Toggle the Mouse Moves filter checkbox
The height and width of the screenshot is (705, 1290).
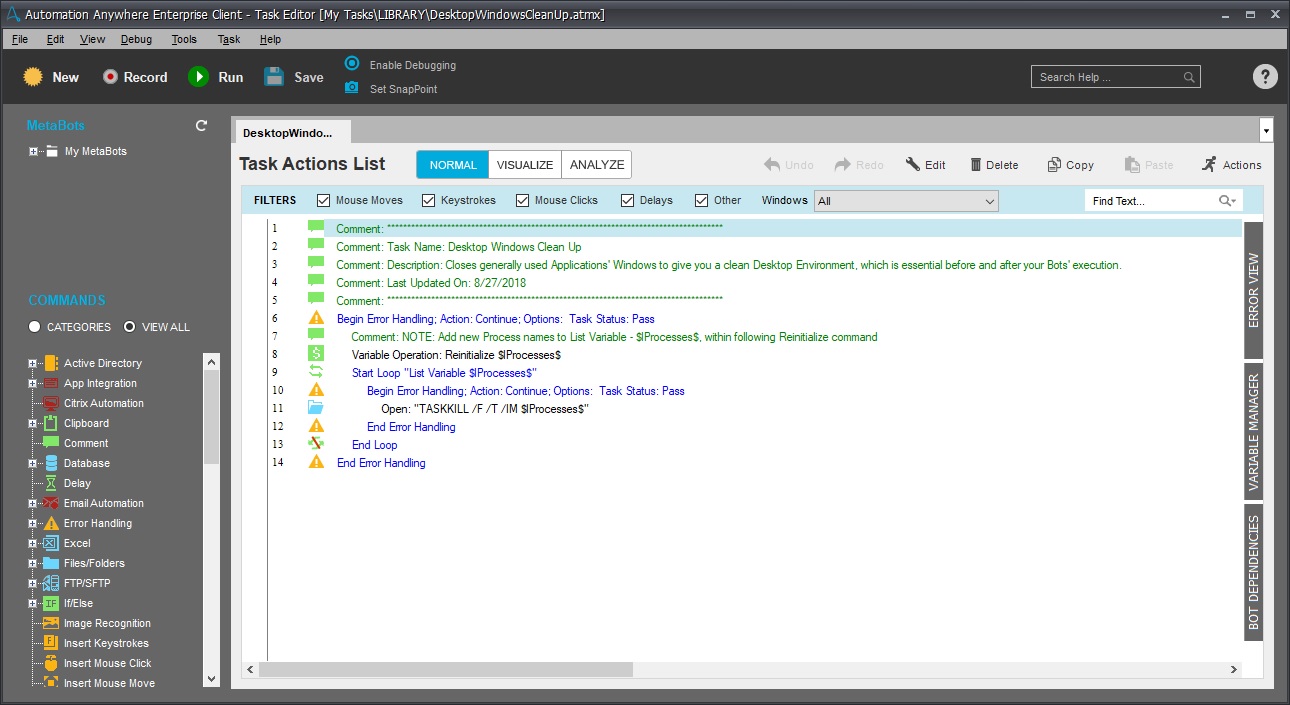click(324, 200)
